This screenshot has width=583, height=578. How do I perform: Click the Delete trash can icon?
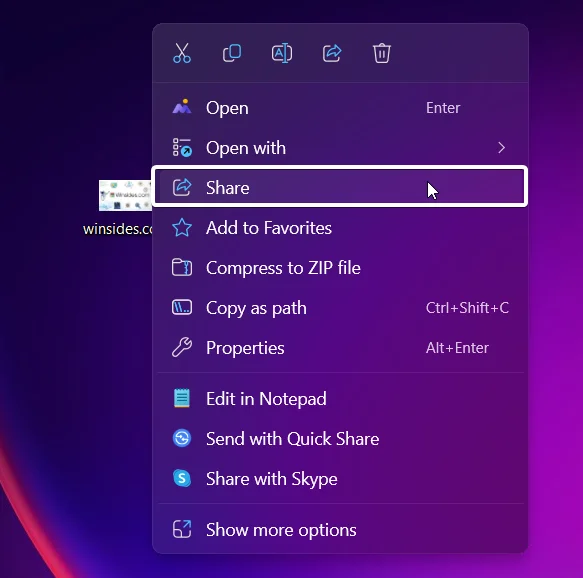pos(382,53)
